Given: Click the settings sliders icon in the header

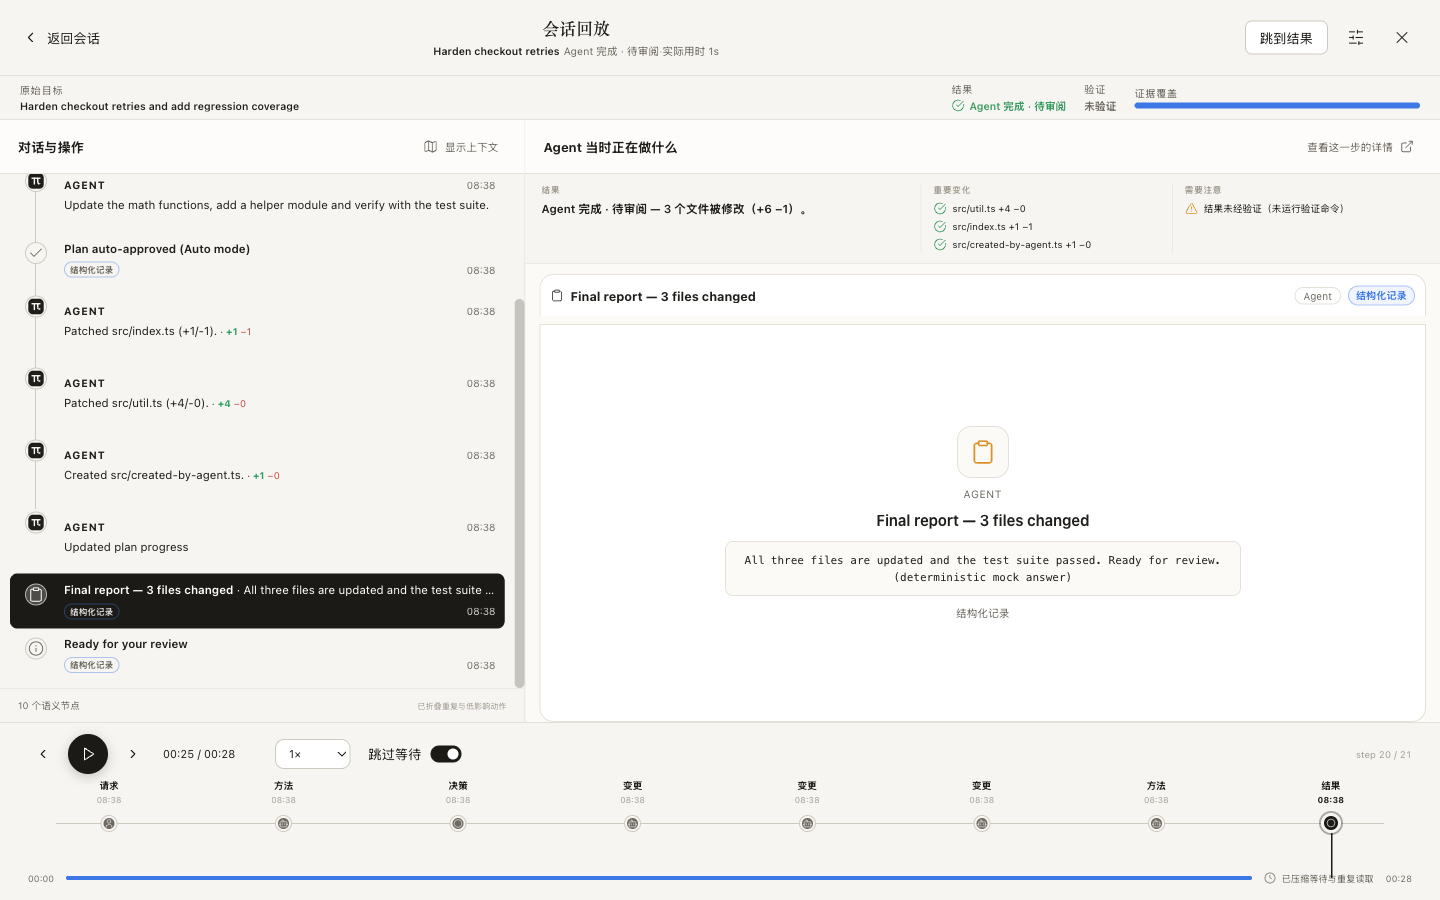Looking at the screenshot, I should click(1356, 37).
